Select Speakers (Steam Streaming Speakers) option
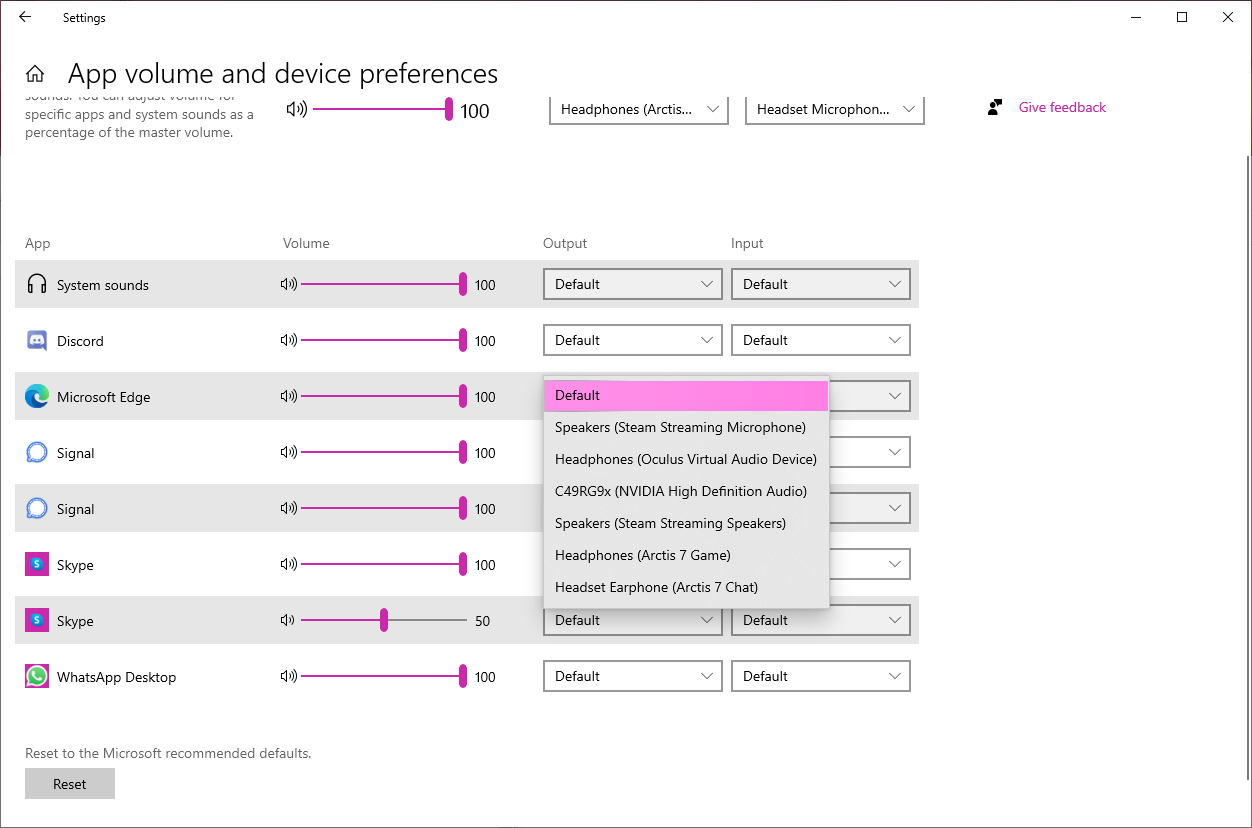Screen dimensions: 1252x828 coord(670,523)
